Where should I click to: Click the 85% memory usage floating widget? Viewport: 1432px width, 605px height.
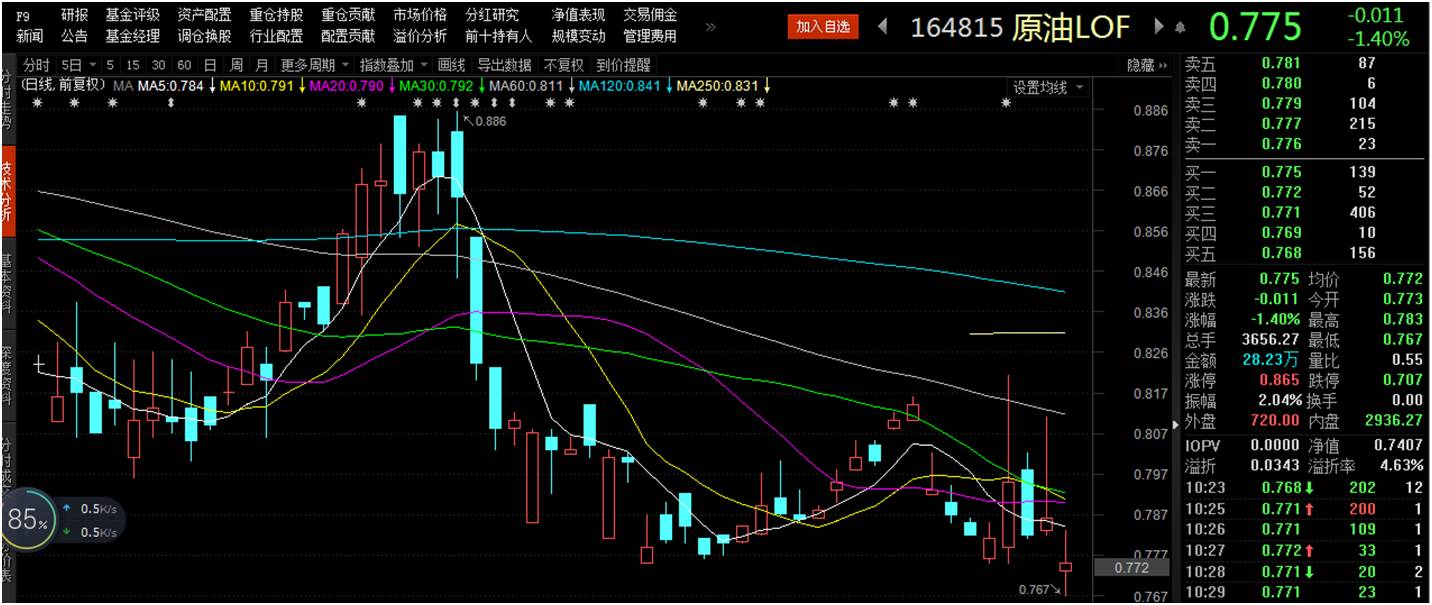pos(29,520)
